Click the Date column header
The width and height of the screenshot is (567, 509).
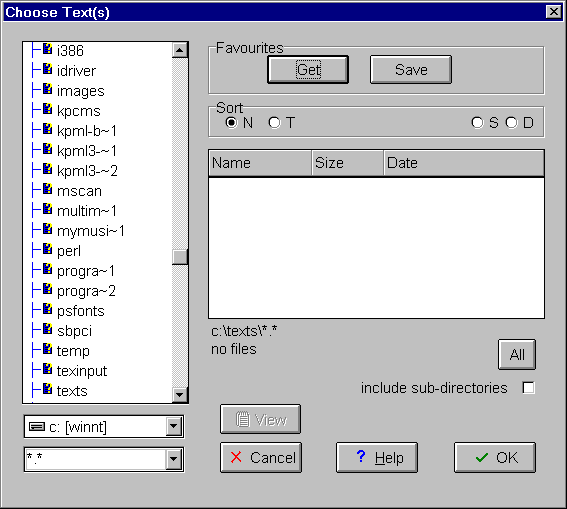[464, 163]
